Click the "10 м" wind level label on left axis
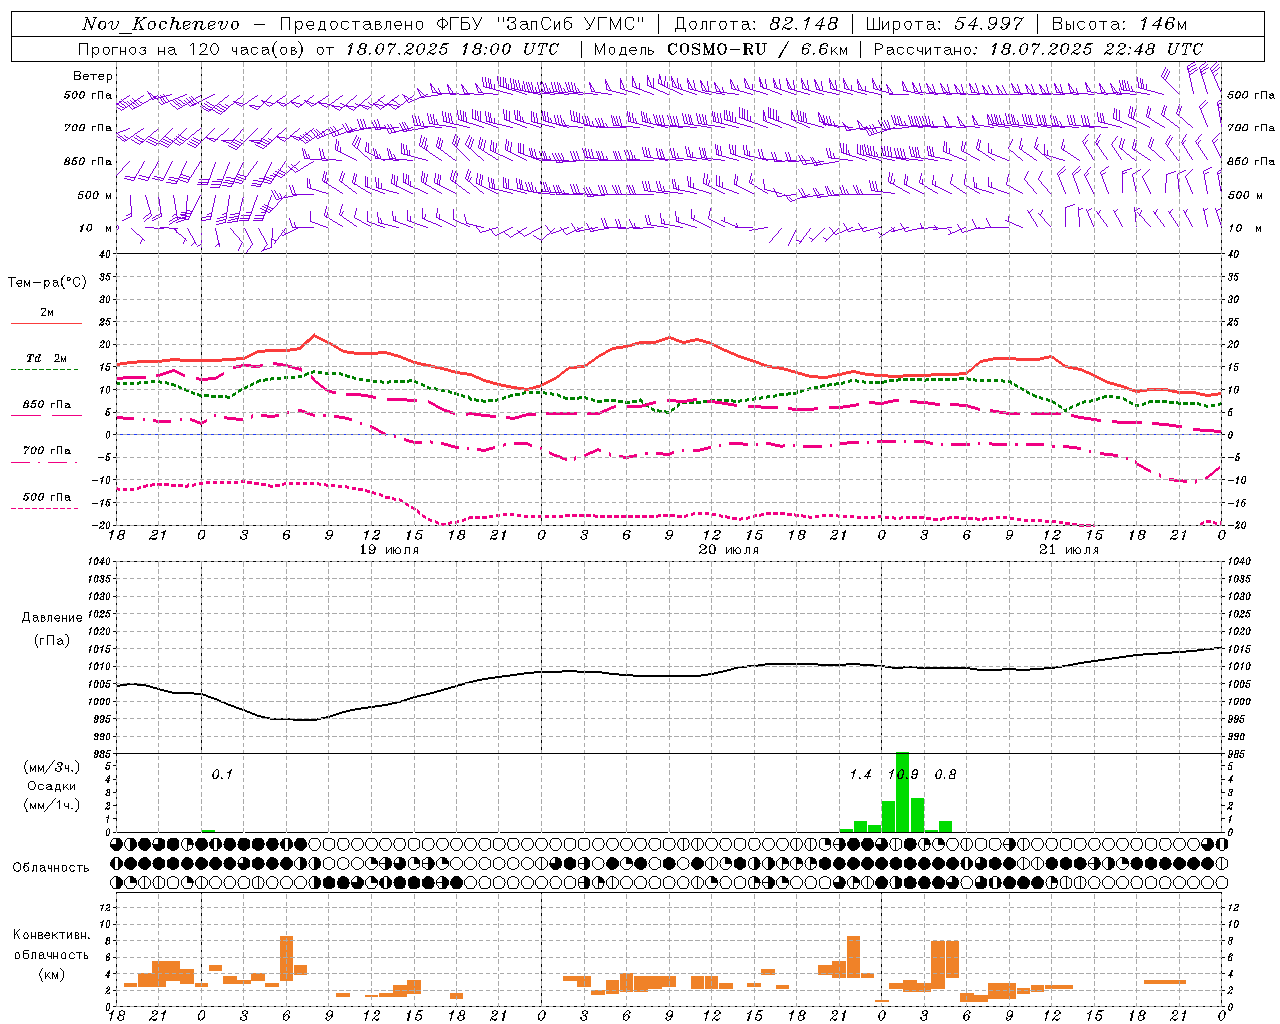This screenshot has width=1280, height=1024. tap(96, 228)
